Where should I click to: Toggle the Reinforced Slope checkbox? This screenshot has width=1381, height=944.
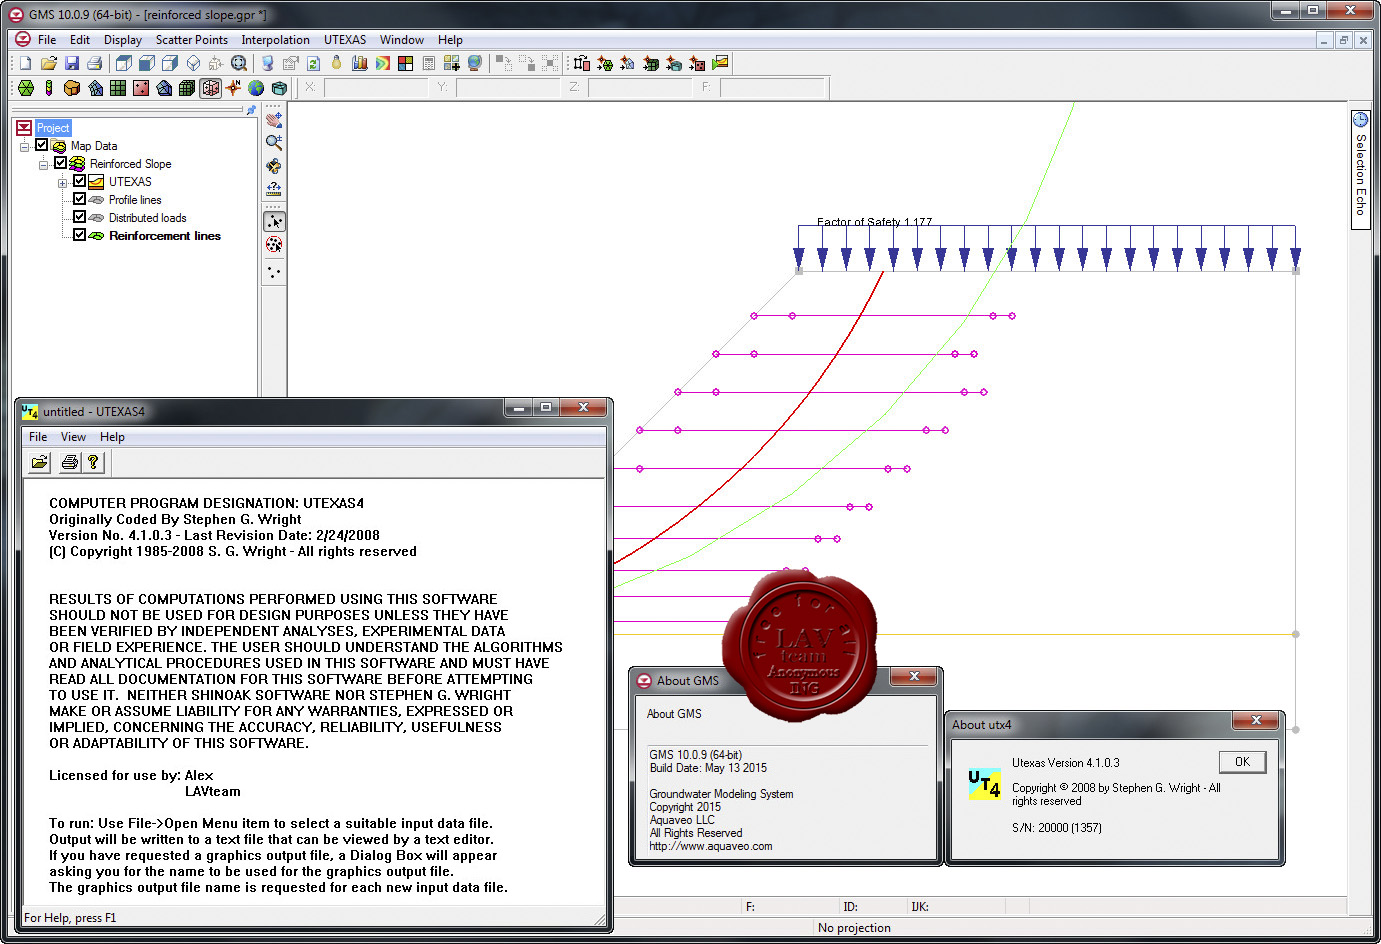(x=61, y=163)
